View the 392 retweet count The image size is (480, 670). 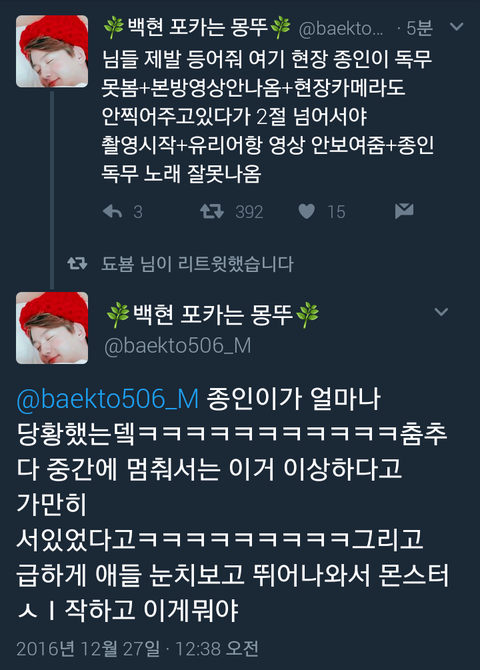(x=249, y=212)
